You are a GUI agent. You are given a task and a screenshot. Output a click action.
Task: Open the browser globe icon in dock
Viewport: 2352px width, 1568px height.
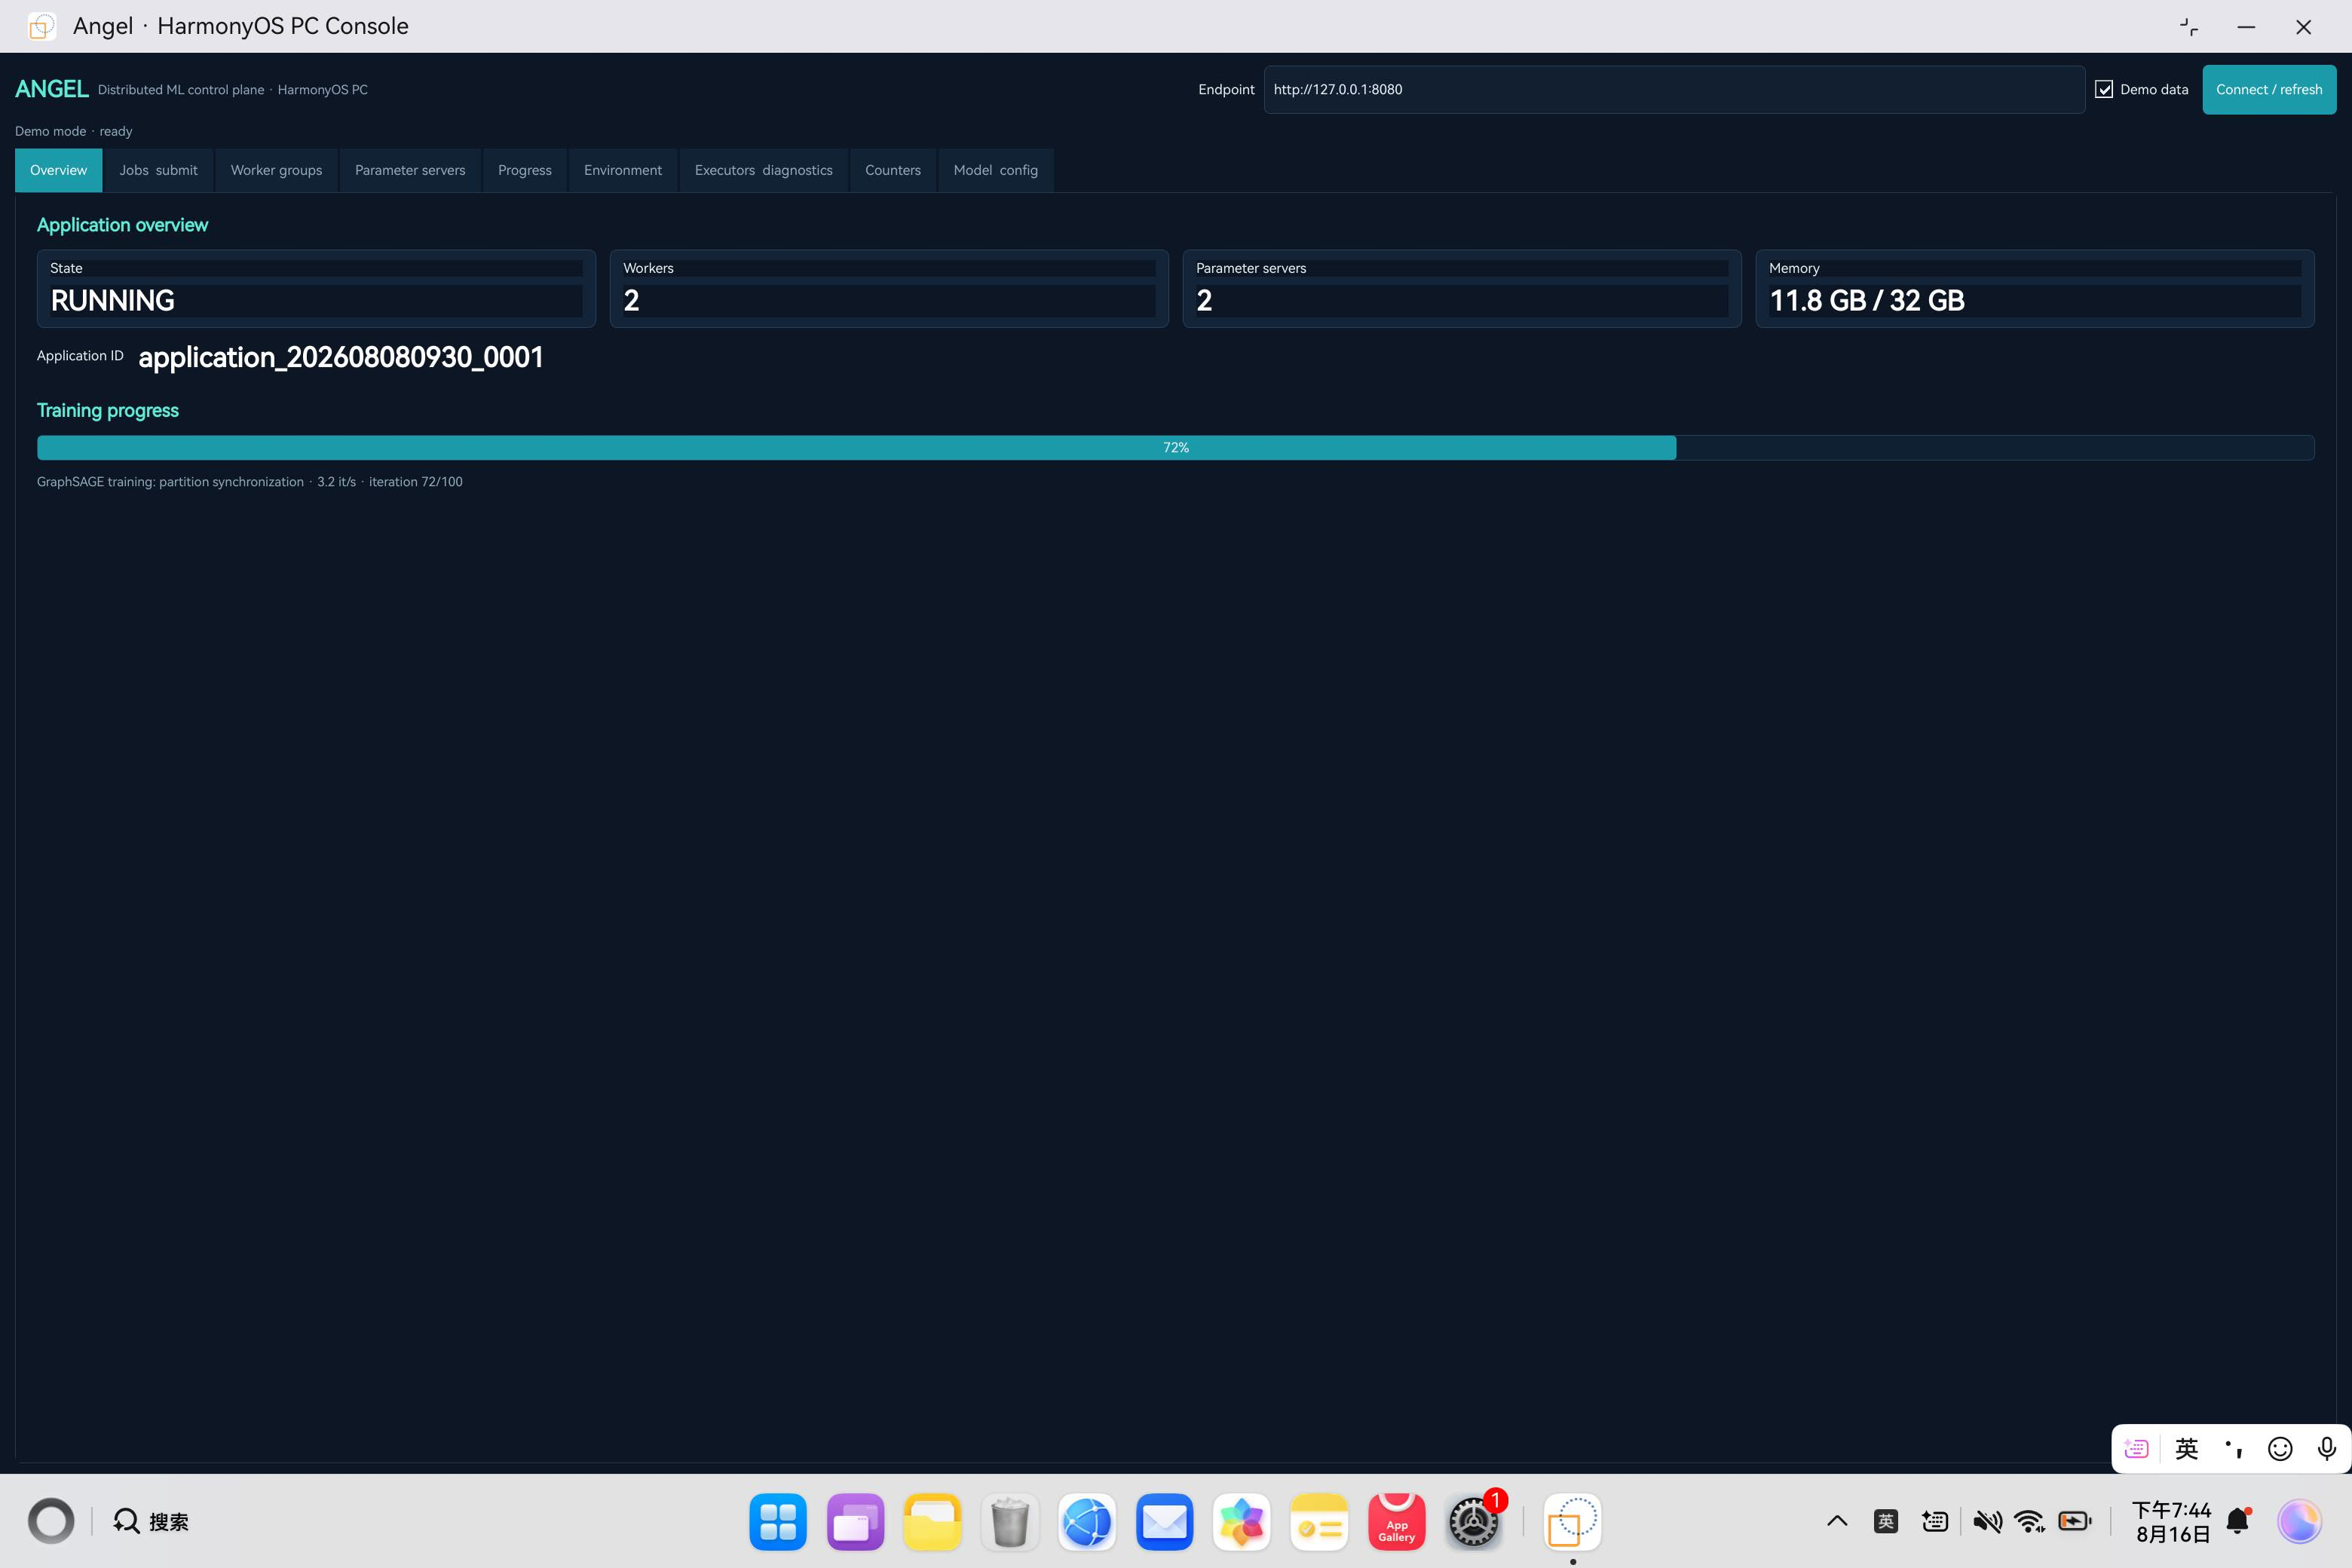coord(1087,1521)
